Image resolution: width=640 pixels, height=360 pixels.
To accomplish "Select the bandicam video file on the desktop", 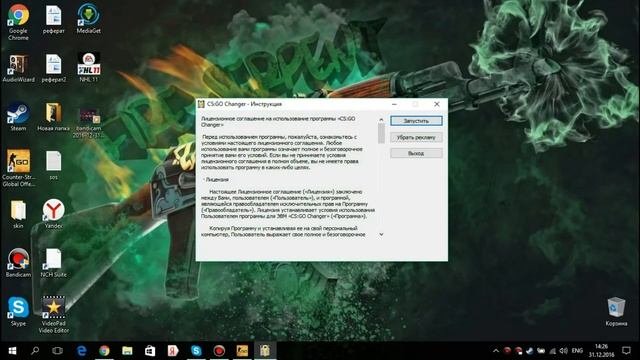I will (x=89, y=122).
